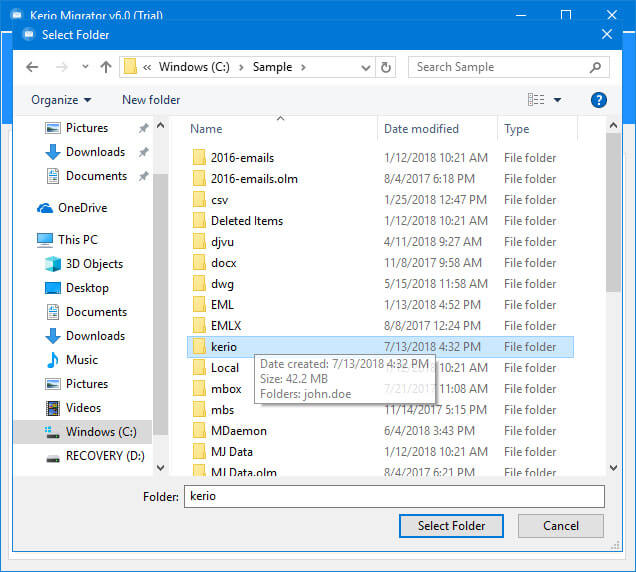Cancel the Select Folder dialog
Screen dimensions: 636x572
[561, 526]
